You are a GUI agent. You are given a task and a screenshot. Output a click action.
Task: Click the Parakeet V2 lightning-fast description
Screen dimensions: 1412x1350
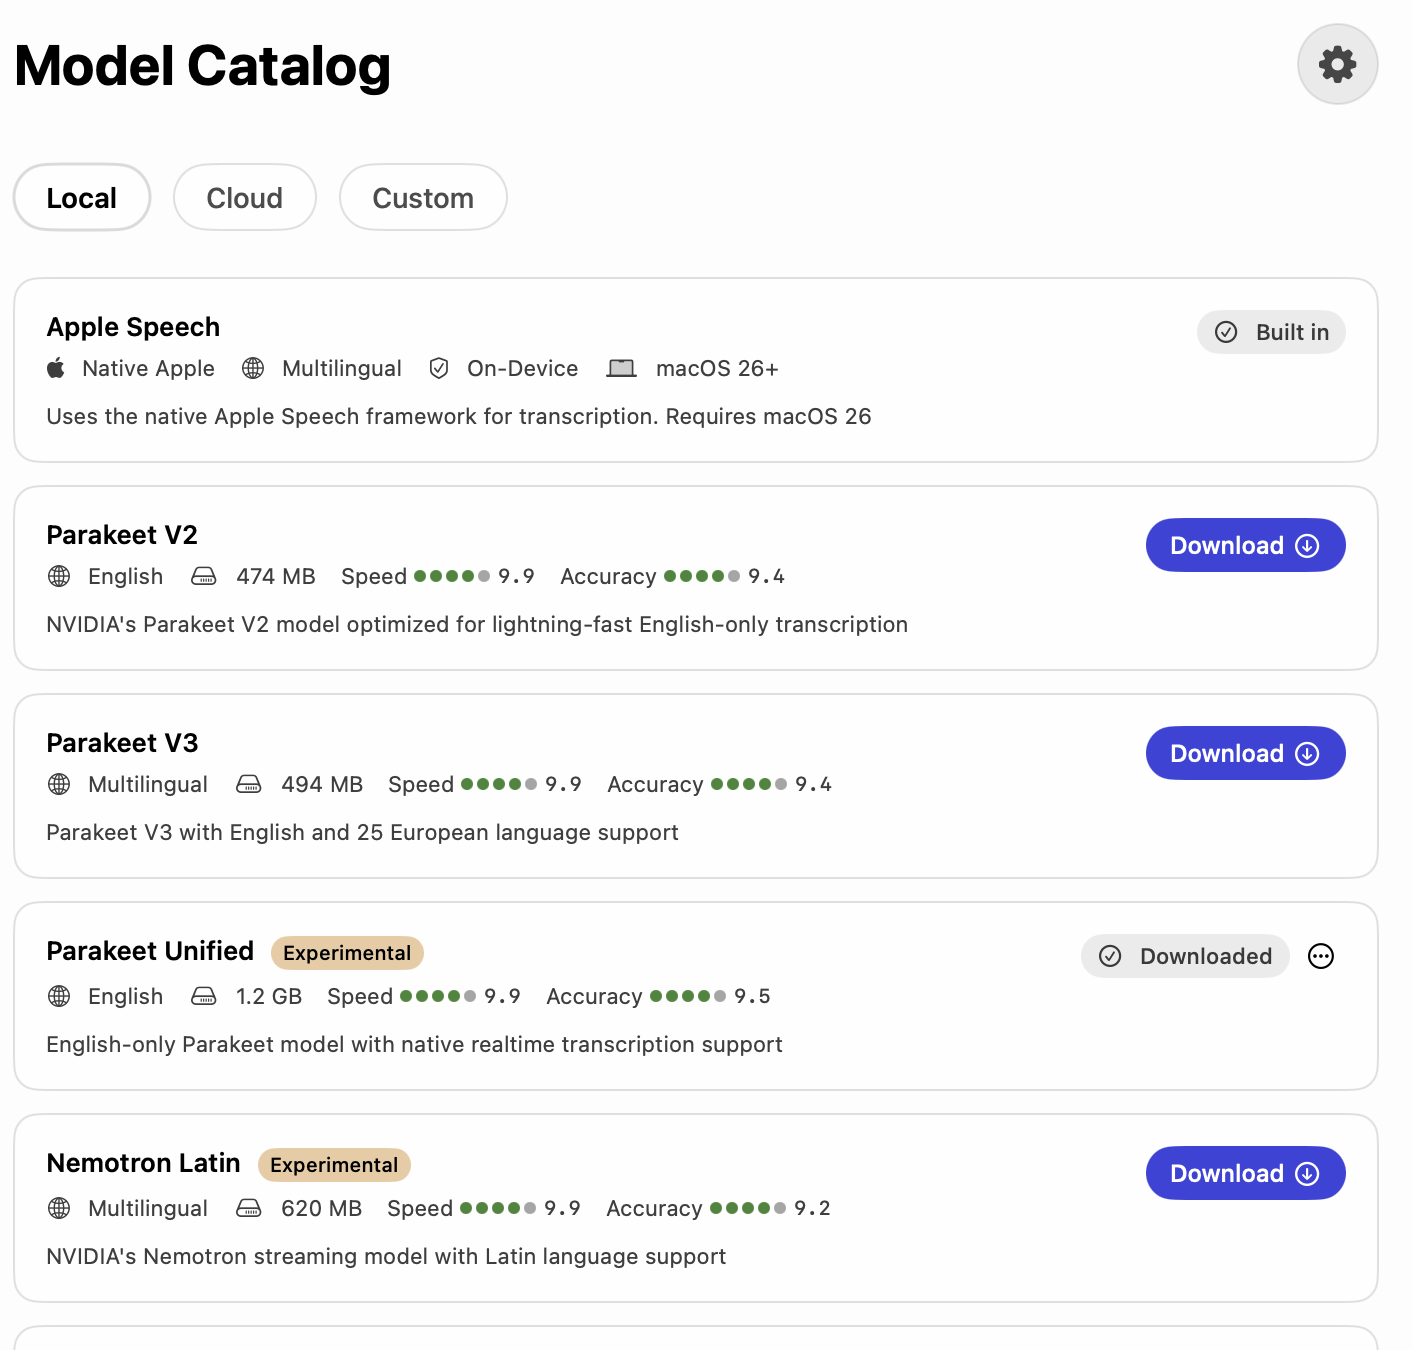[x=477, y=624]
